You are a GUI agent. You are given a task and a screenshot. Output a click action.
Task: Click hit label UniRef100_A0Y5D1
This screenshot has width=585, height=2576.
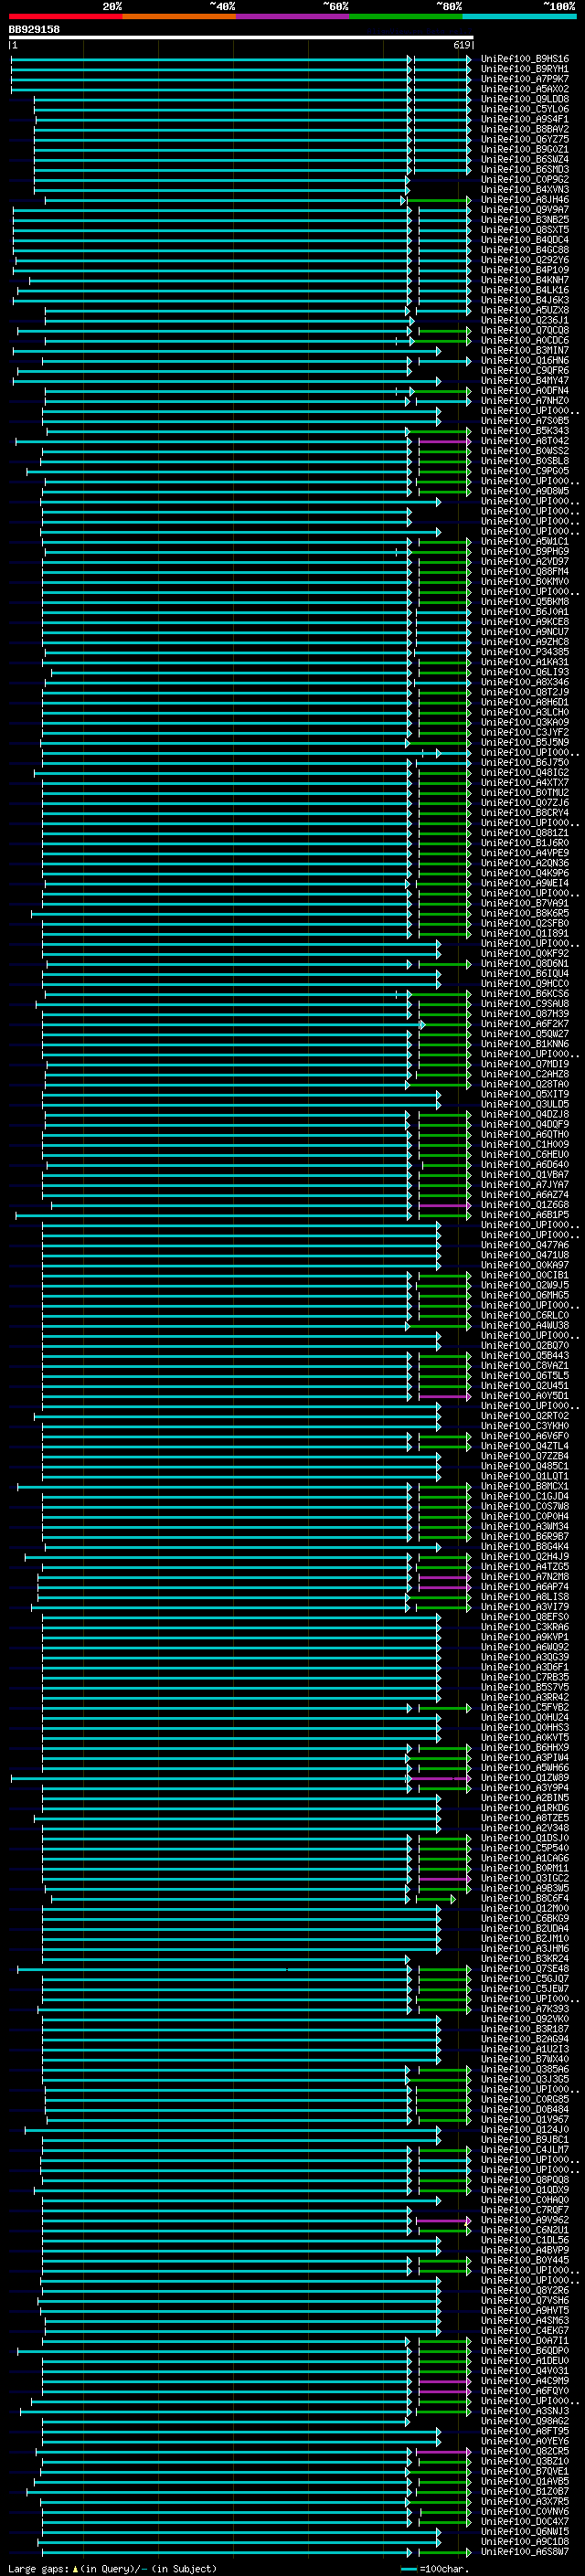pos(525,1396)
